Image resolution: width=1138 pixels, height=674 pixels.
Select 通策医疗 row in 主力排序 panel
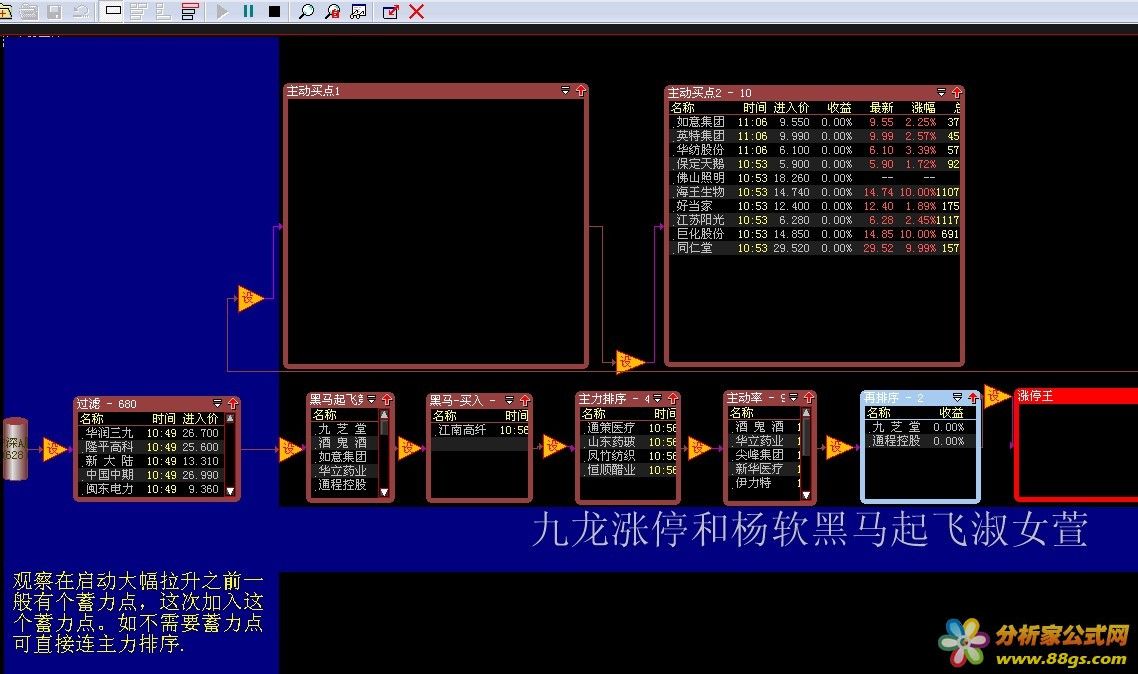coord(629,428)
